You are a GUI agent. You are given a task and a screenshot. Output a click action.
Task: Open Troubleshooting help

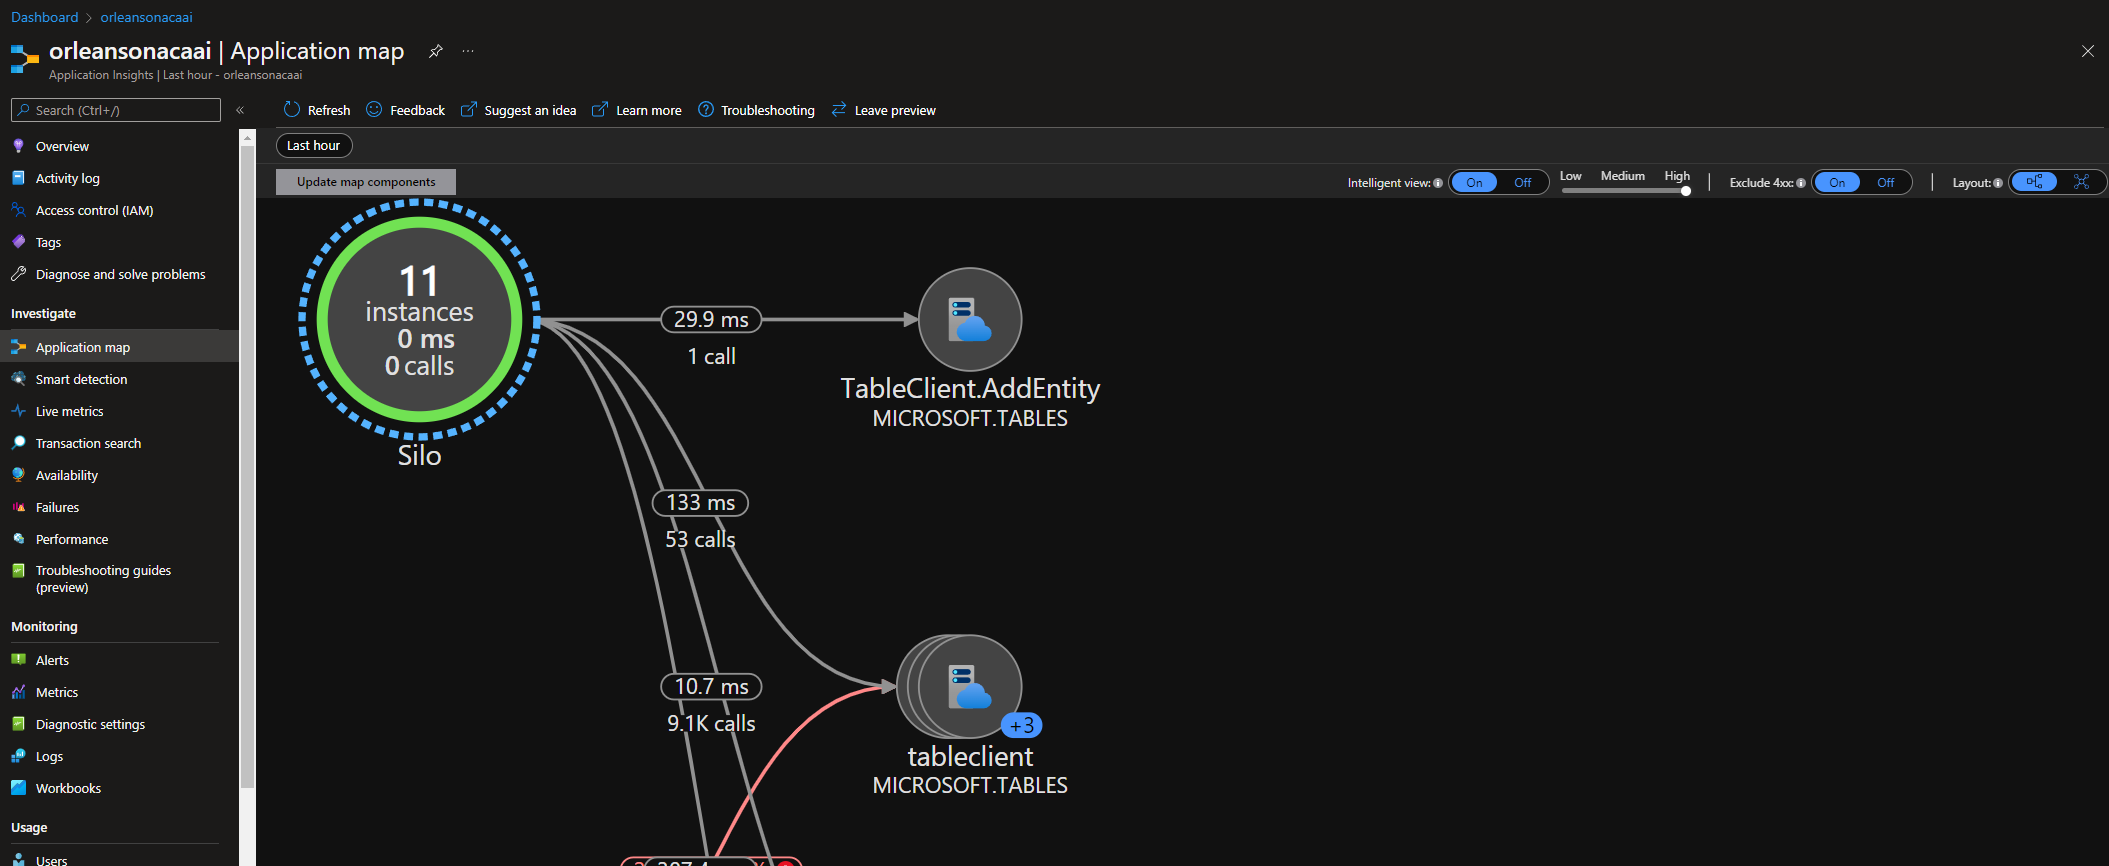pos(756,110)
